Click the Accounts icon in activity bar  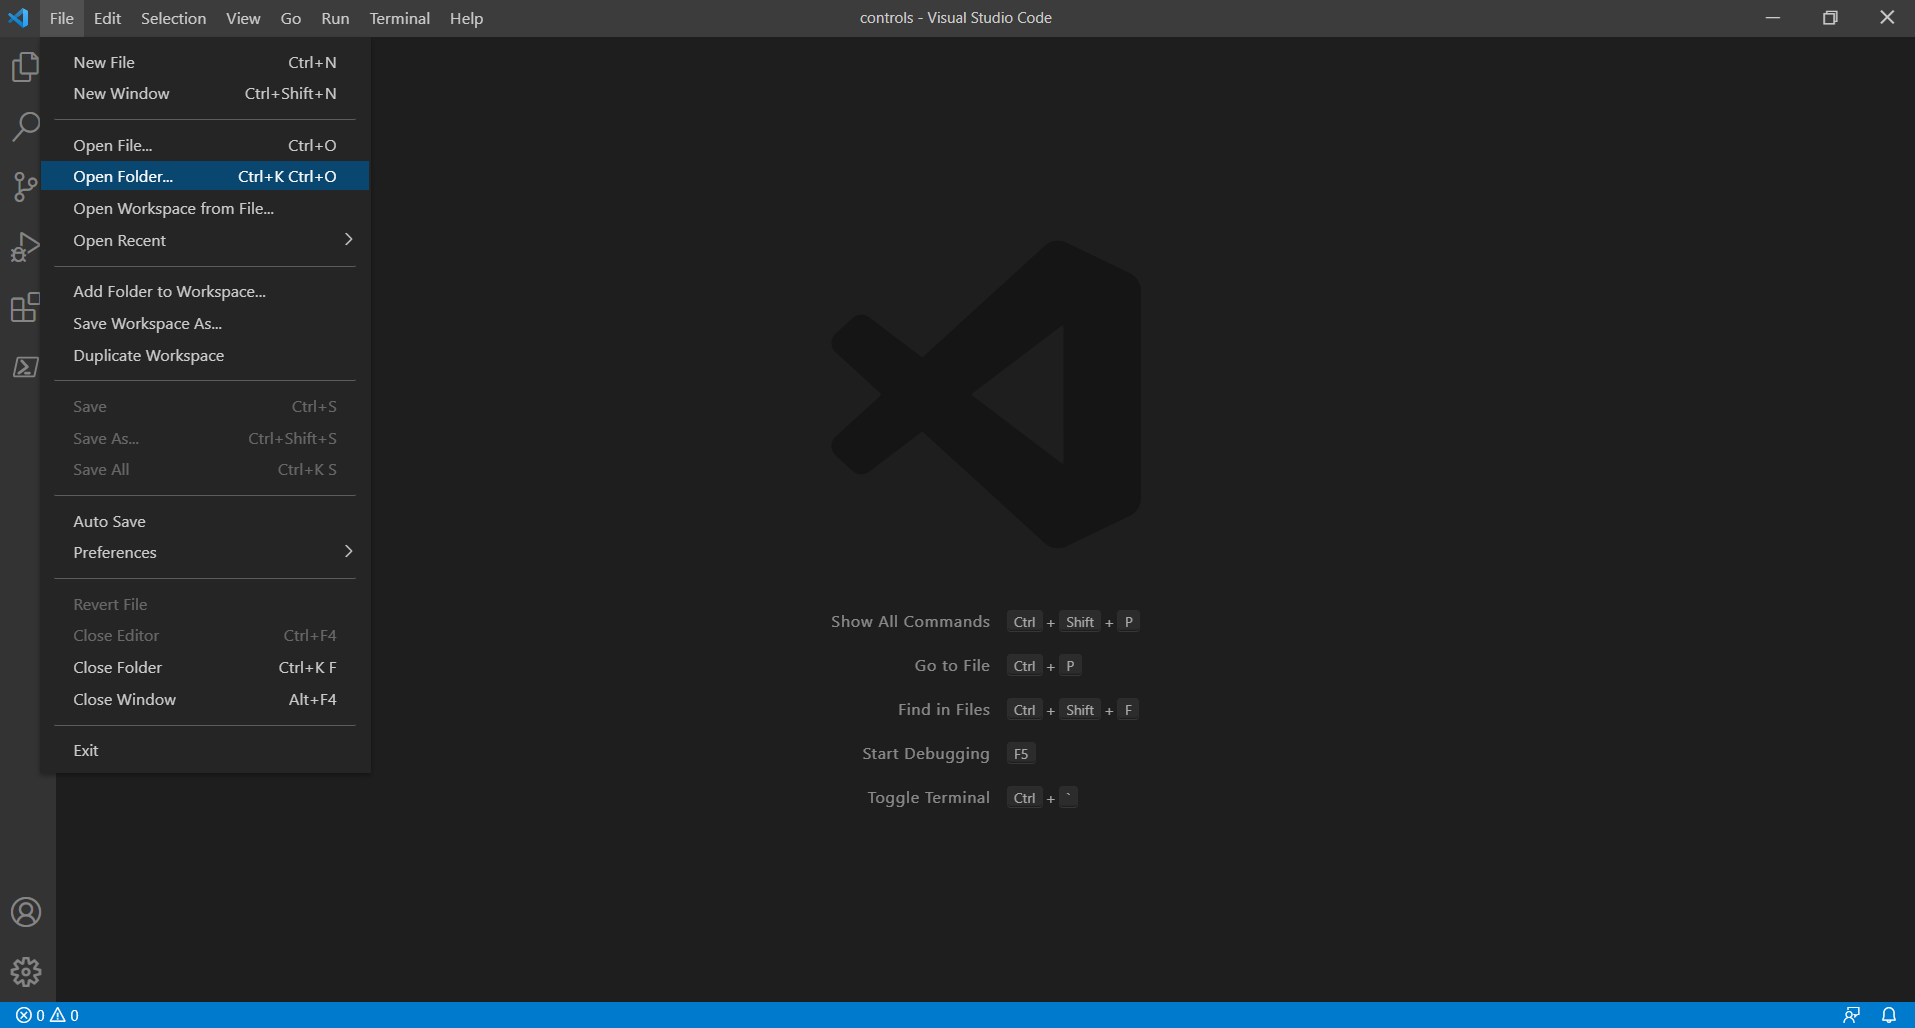[x=25, y=912]
